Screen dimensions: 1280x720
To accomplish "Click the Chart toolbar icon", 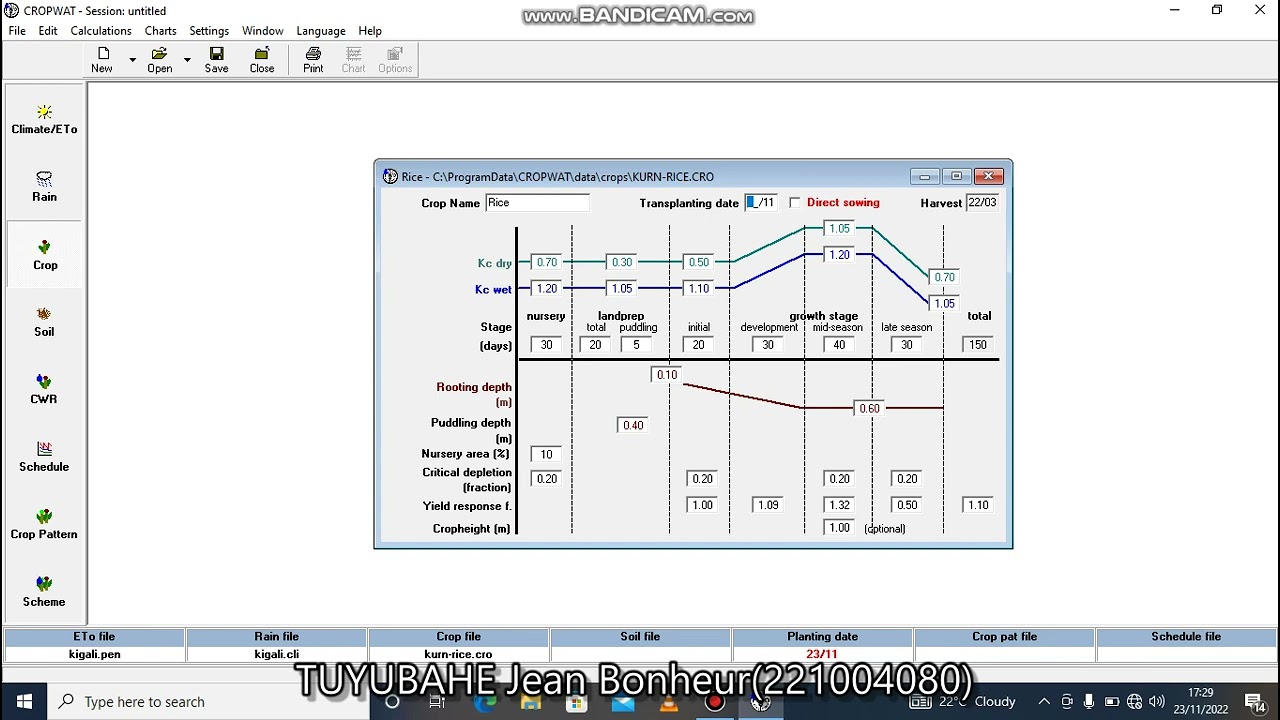I will tap(353, 60).
